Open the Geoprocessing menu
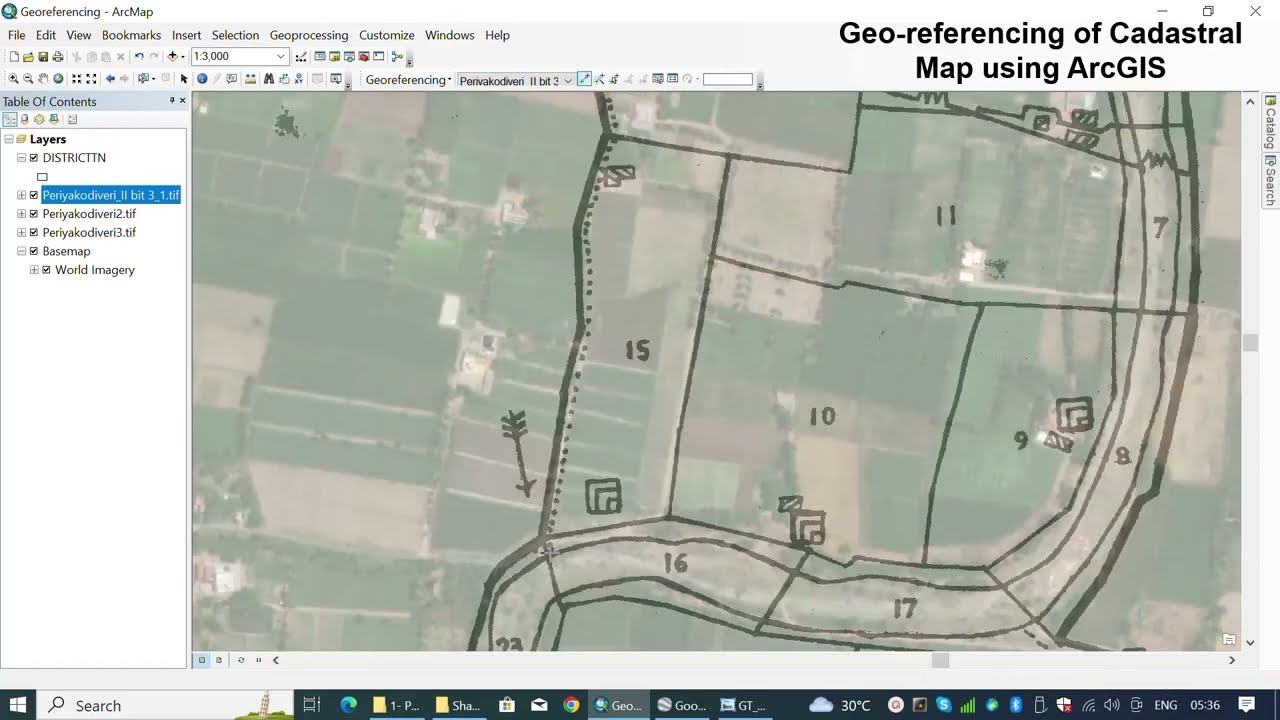The image size is (1280, 720). click(309, 35)
